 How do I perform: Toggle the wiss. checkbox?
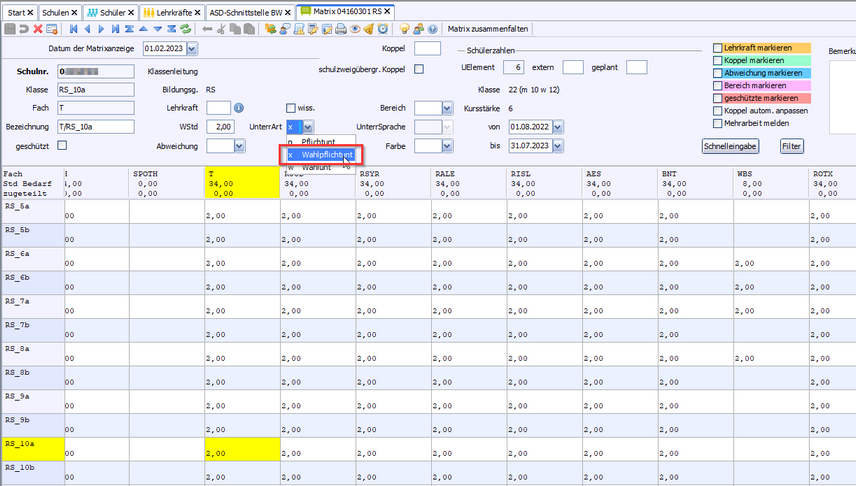pos(290,108)
